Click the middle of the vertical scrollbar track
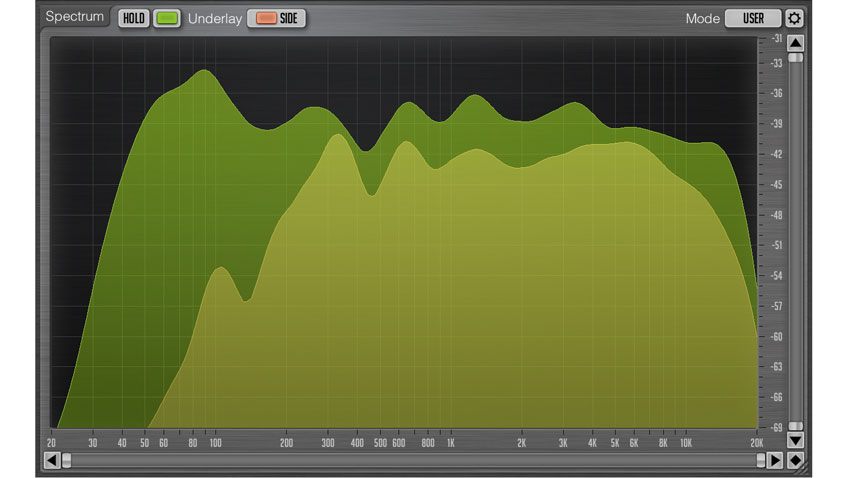This screenshot has height=478, width=850. point(795,240)
